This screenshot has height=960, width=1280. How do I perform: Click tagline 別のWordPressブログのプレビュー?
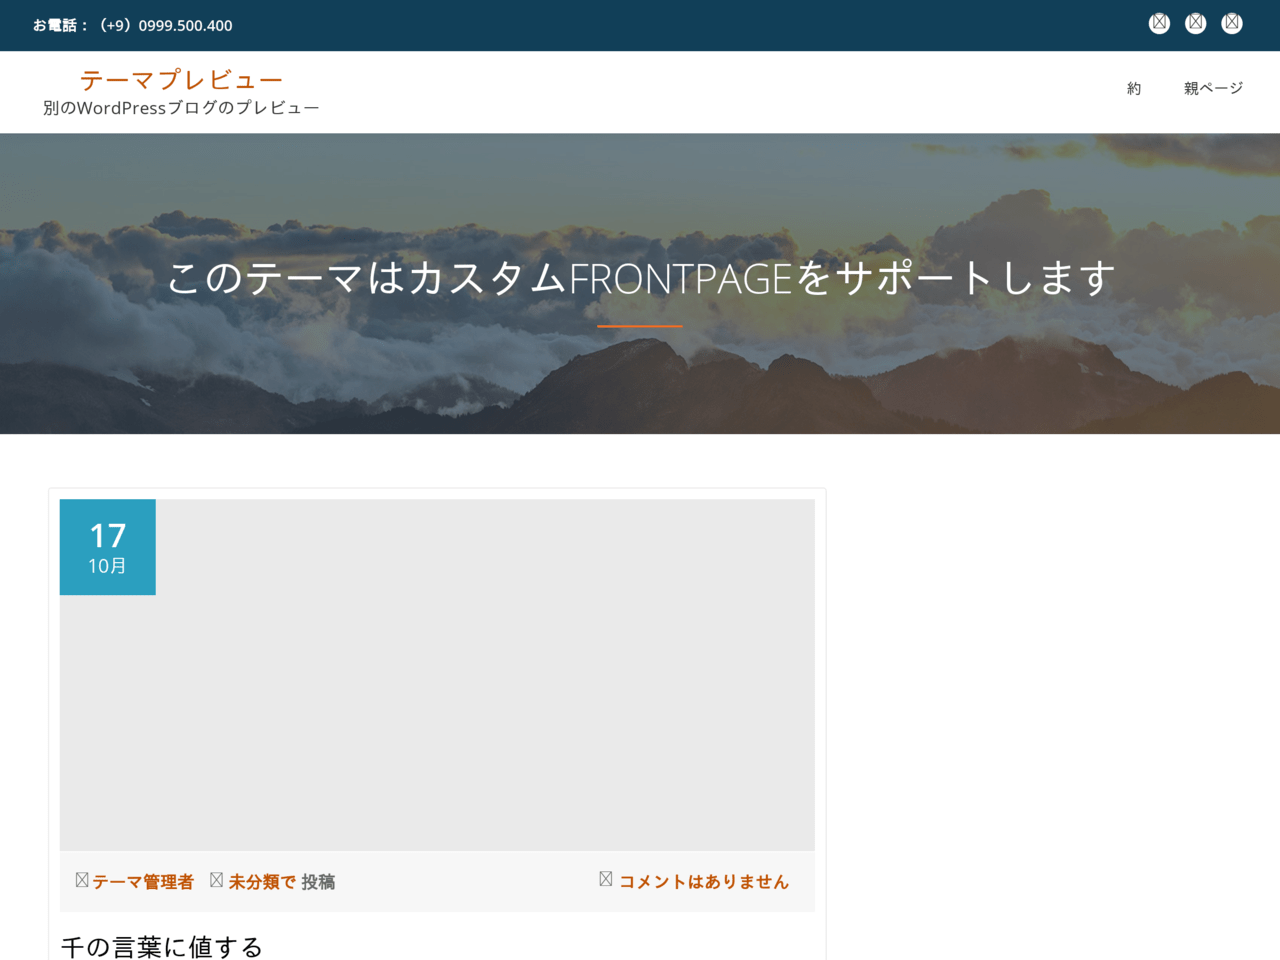(x=181, y=108)
